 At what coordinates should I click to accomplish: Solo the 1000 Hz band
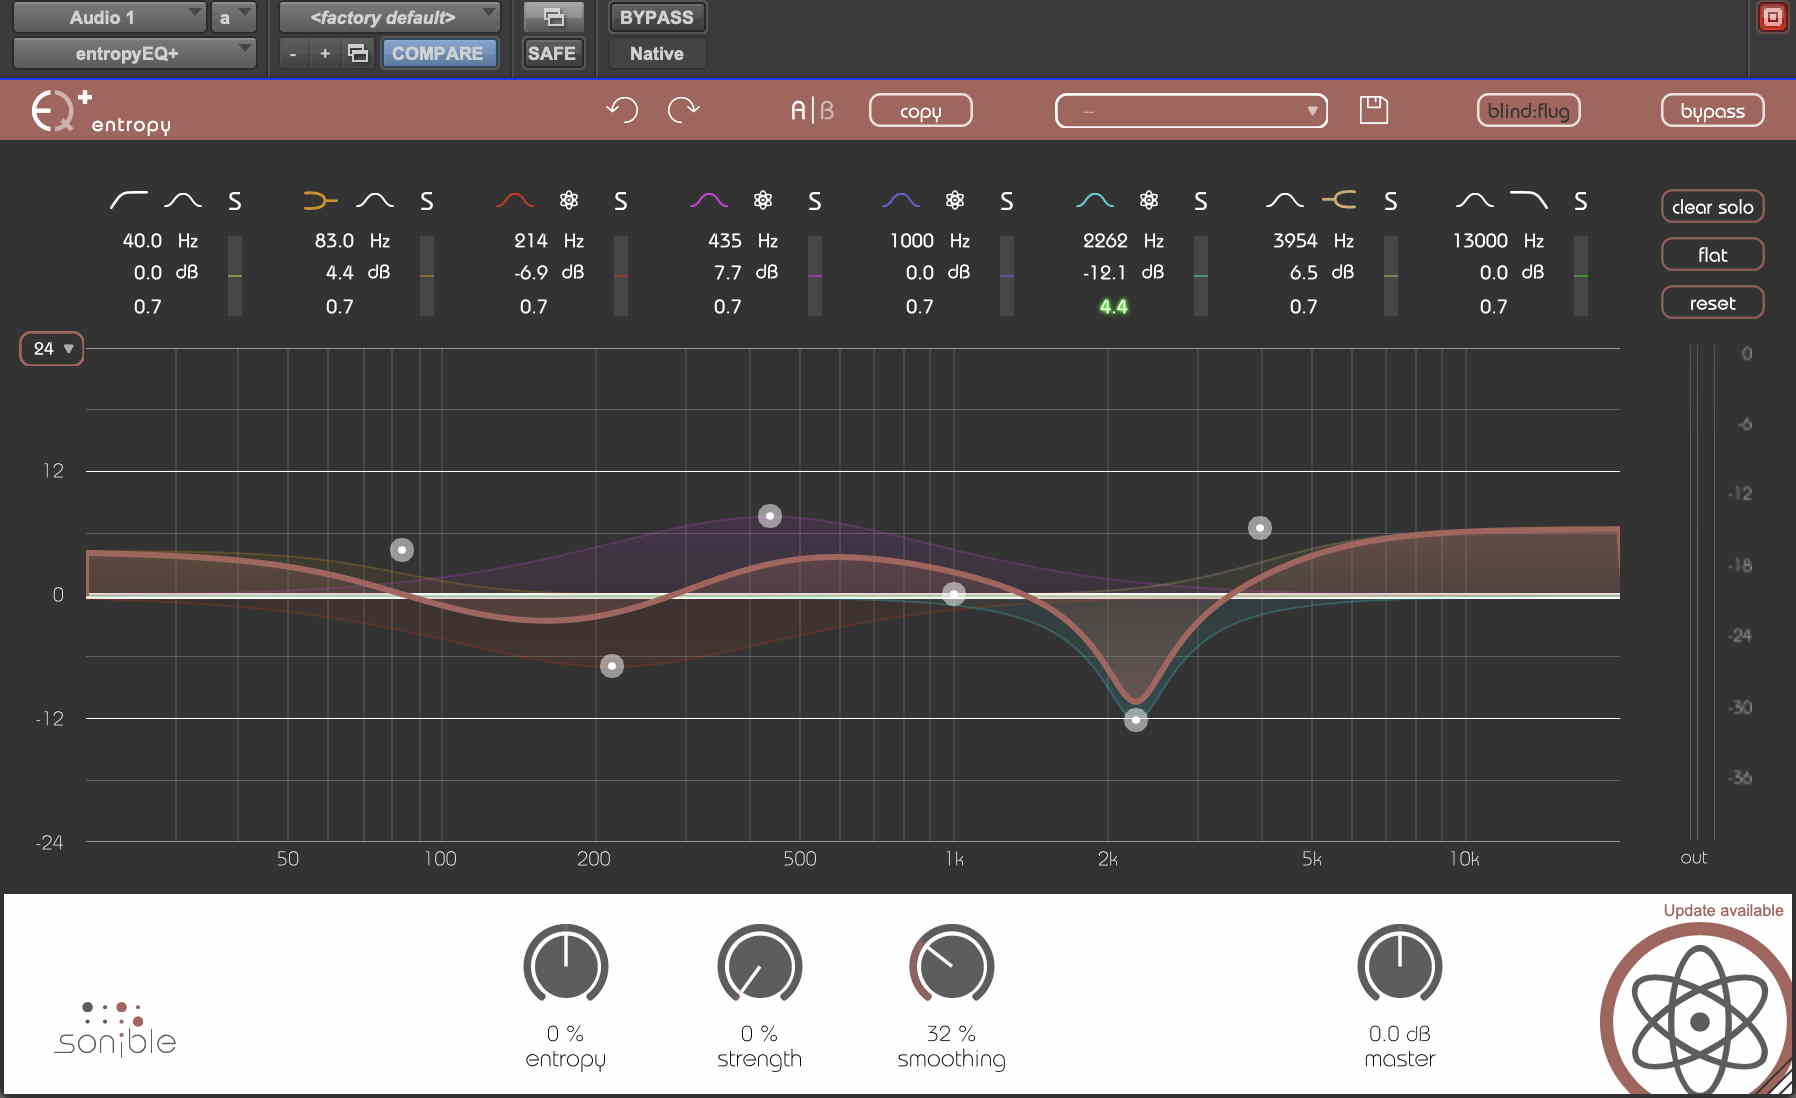tap(1007, 201)
